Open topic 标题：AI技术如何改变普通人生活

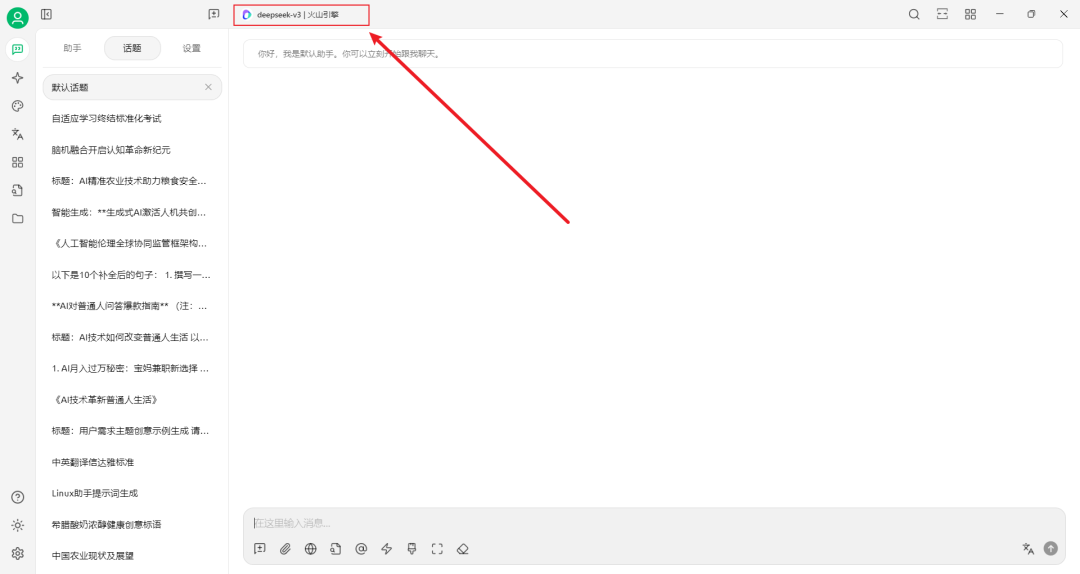click(132, 337)
